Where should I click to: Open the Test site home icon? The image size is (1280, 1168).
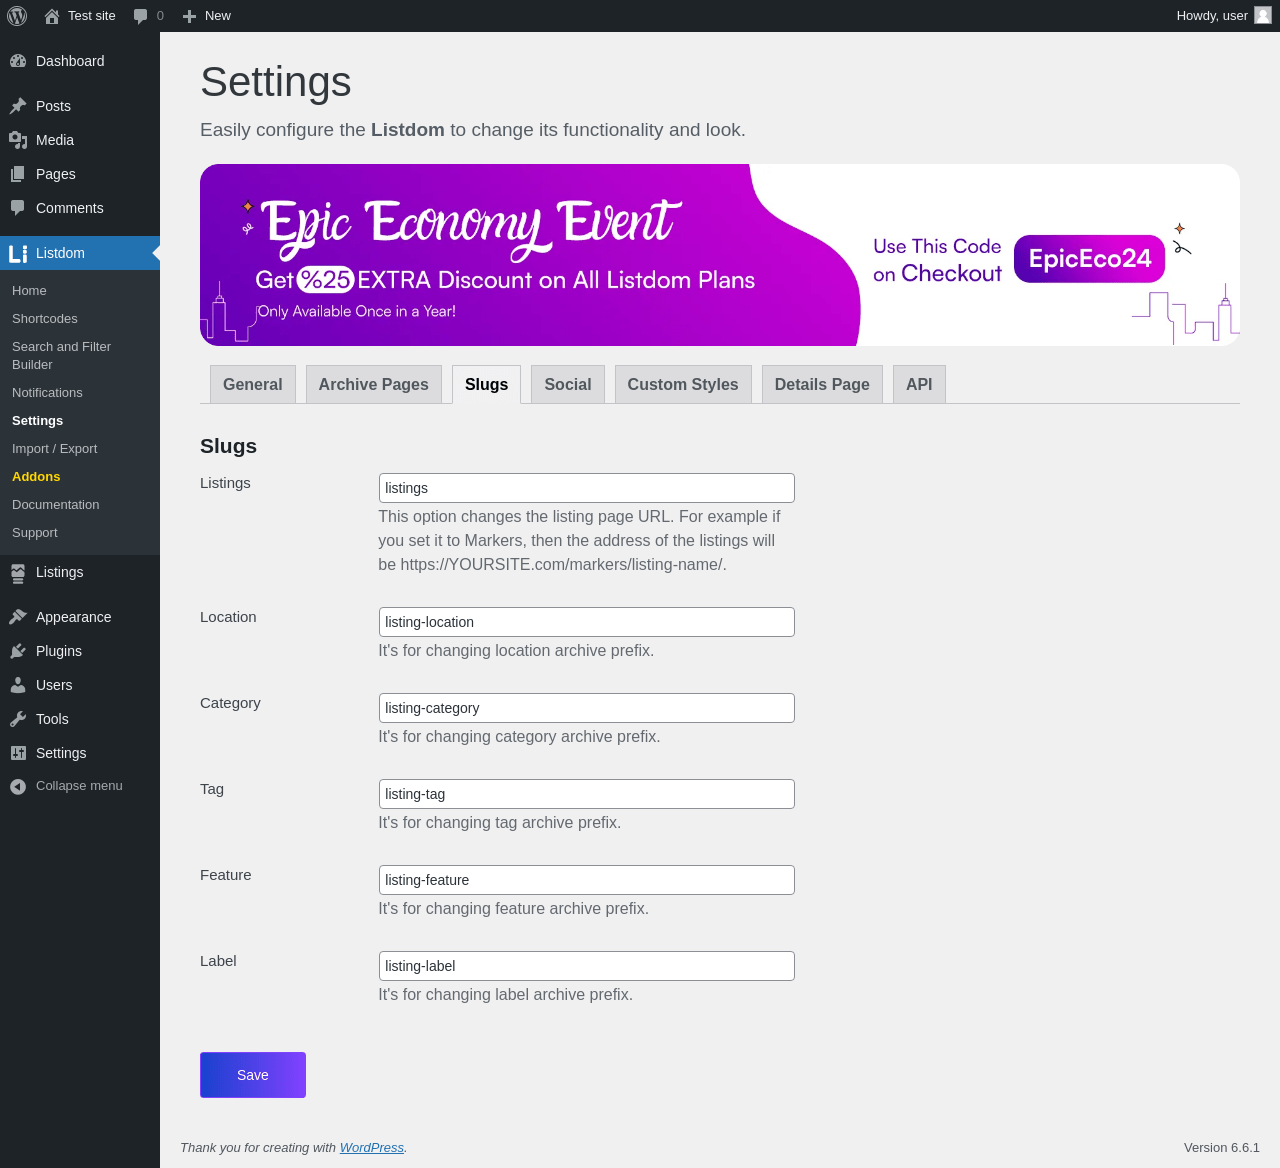click(x=52, y=16)
